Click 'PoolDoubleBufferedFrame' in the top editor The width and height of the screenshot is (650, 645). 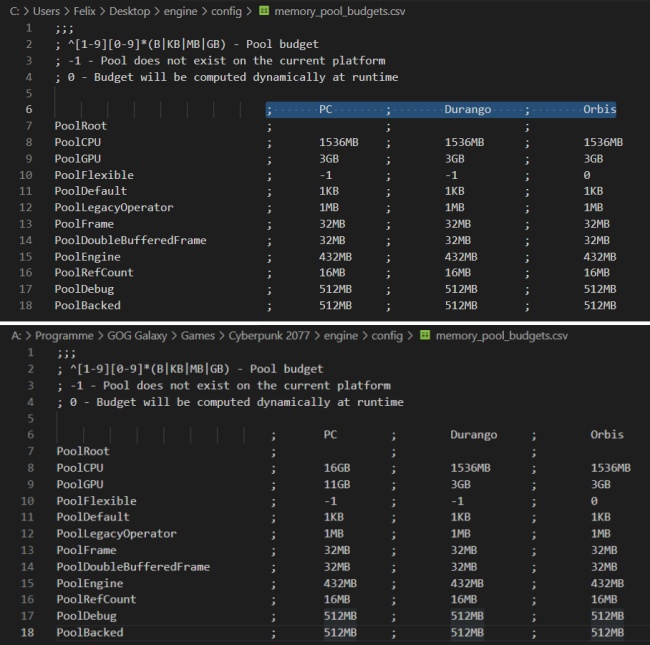point(131,240)
